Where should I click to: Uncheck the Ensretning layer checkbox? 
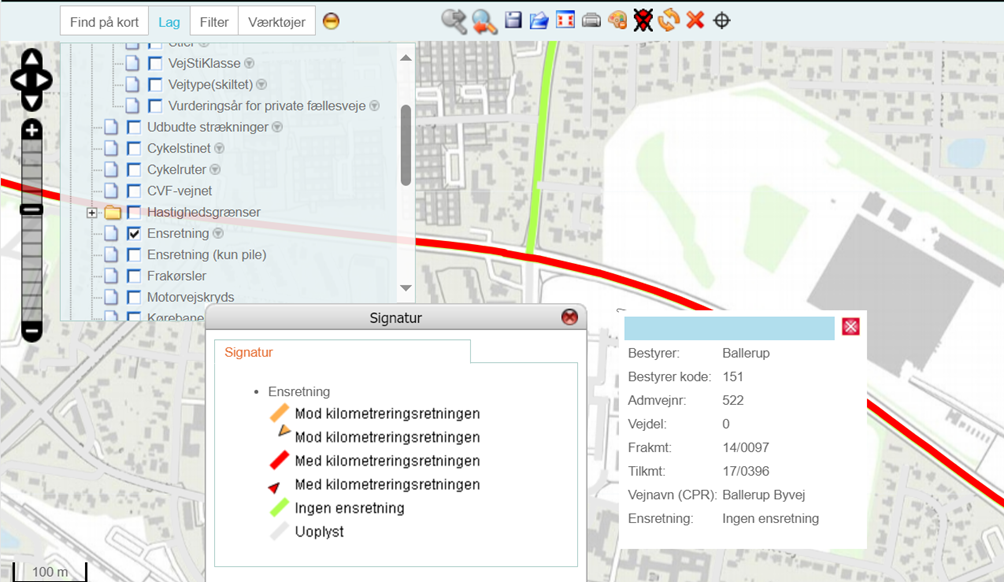pos(134,233)
